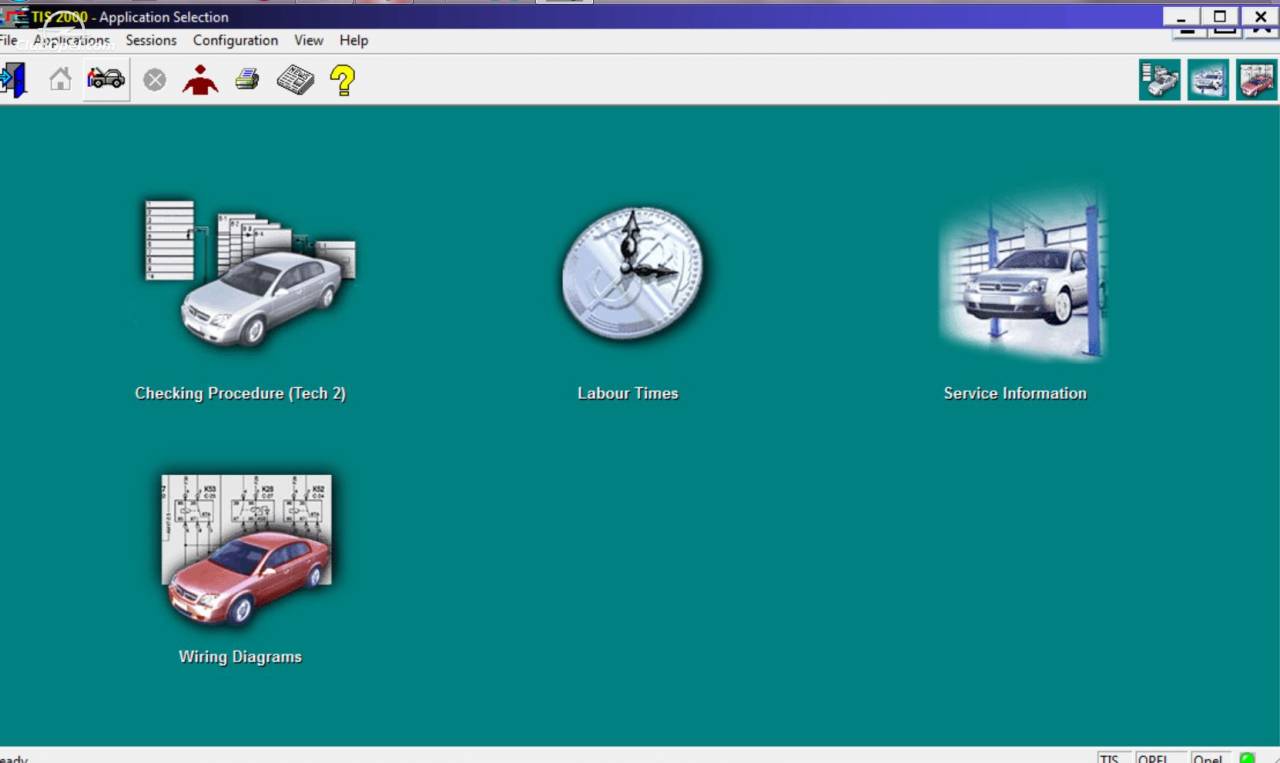Click the uppercase OPEL status bar field

1158,758
